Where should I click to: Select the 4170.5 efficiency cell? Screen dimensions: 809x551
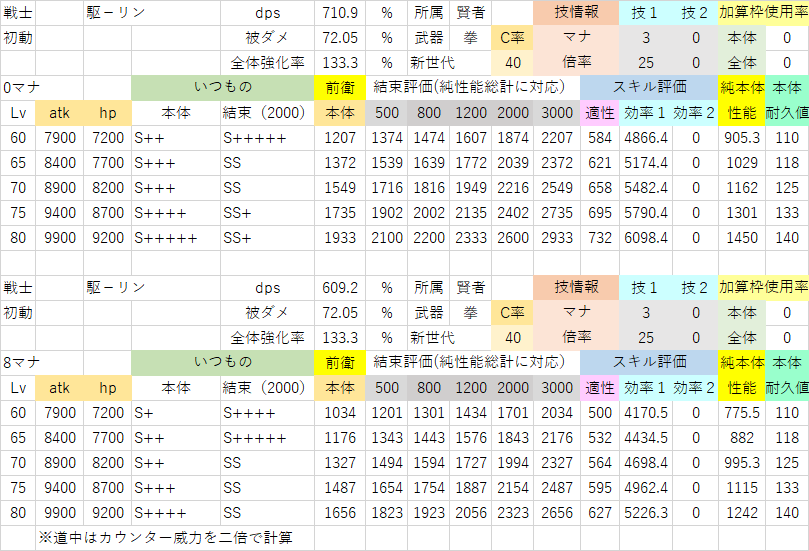(x=645, y=413)
